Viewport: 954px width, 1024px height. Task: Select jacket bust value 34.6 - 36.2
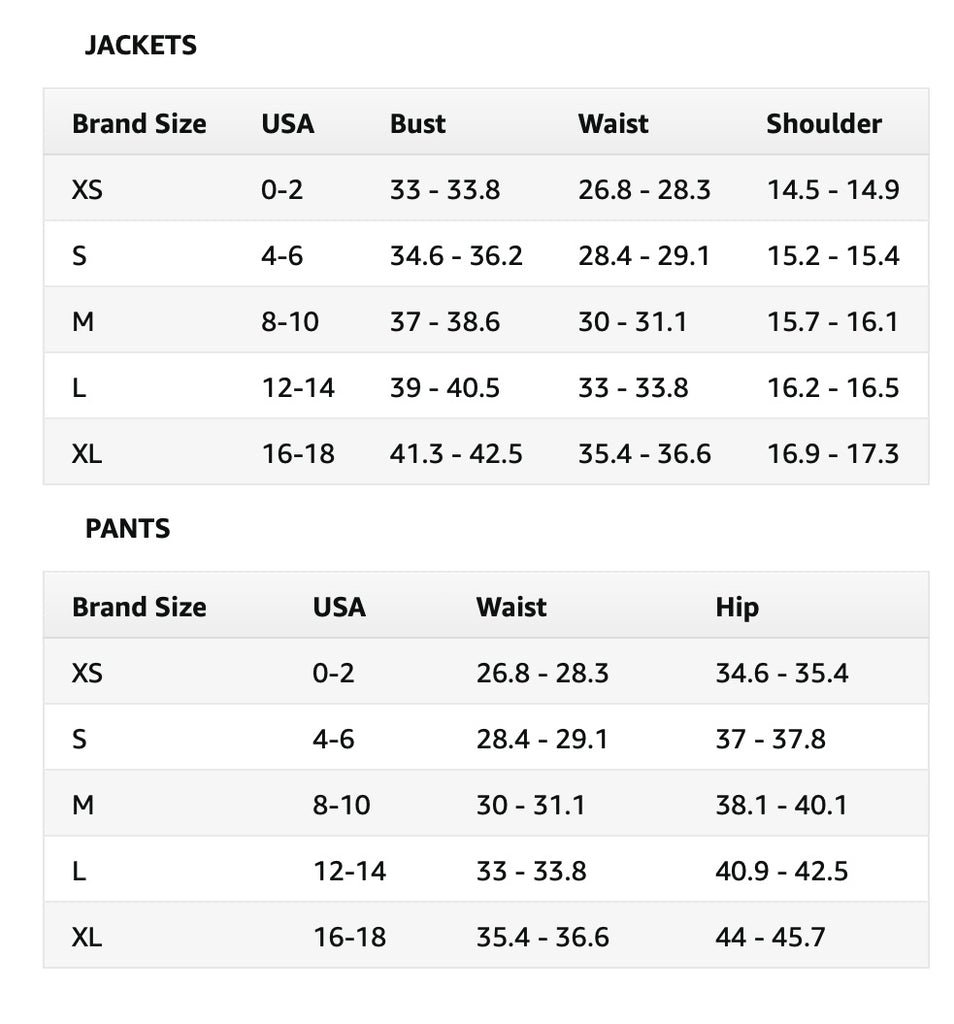click(456, 255)
